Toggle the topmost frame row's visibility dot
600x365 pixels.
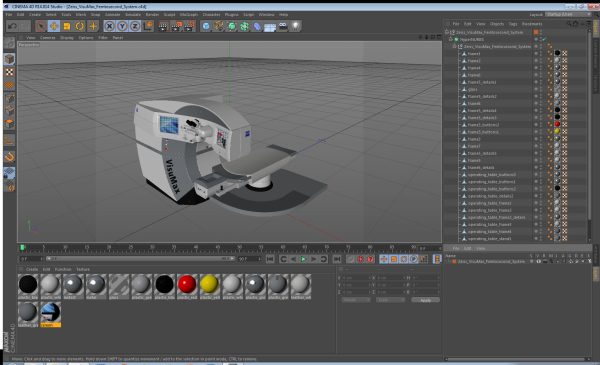click(x=536, y=53)
